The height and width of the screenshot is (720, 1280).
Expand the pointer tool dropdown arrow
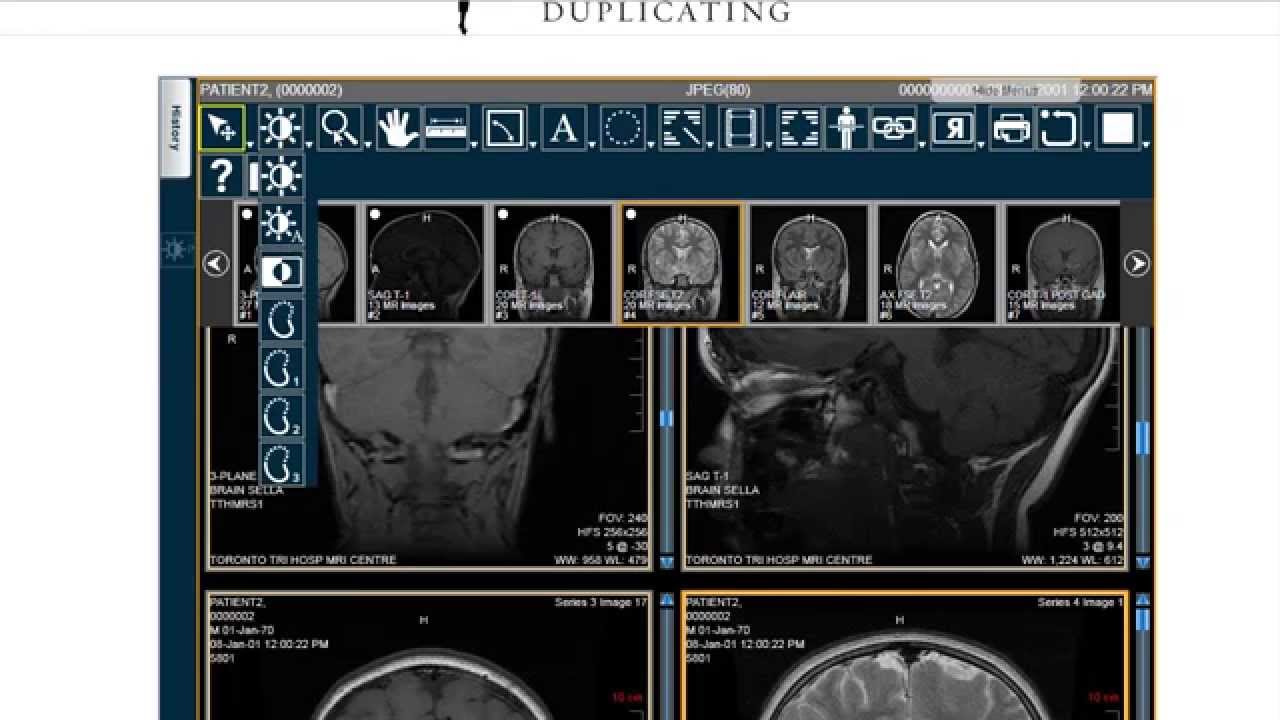pyautogui.click(x=251, y=146)
